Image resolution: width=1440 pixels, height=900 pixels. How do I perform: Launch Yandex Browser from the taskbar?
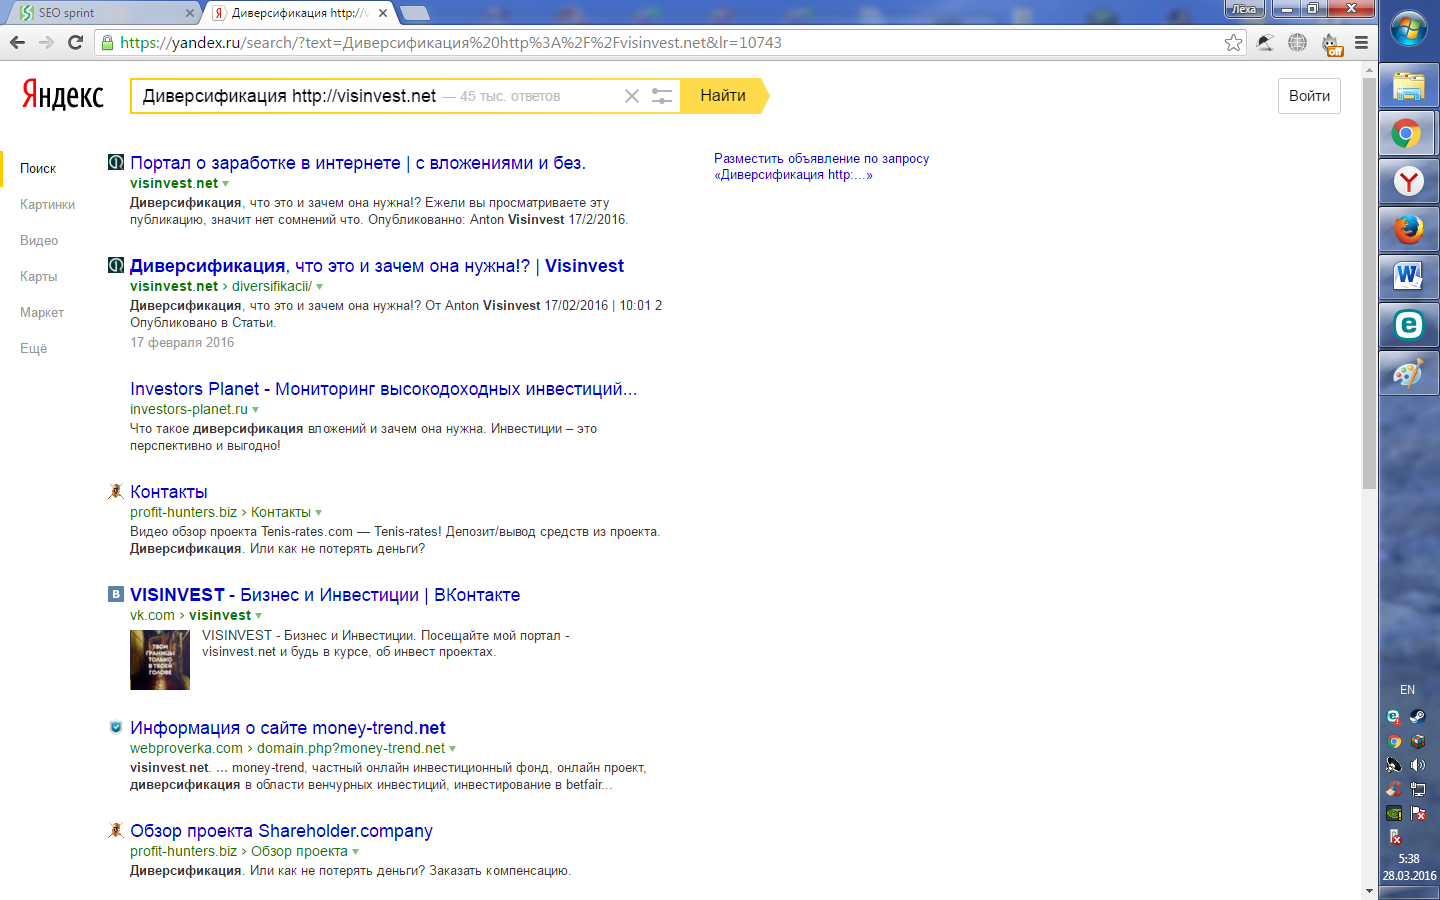(1408, 181)
